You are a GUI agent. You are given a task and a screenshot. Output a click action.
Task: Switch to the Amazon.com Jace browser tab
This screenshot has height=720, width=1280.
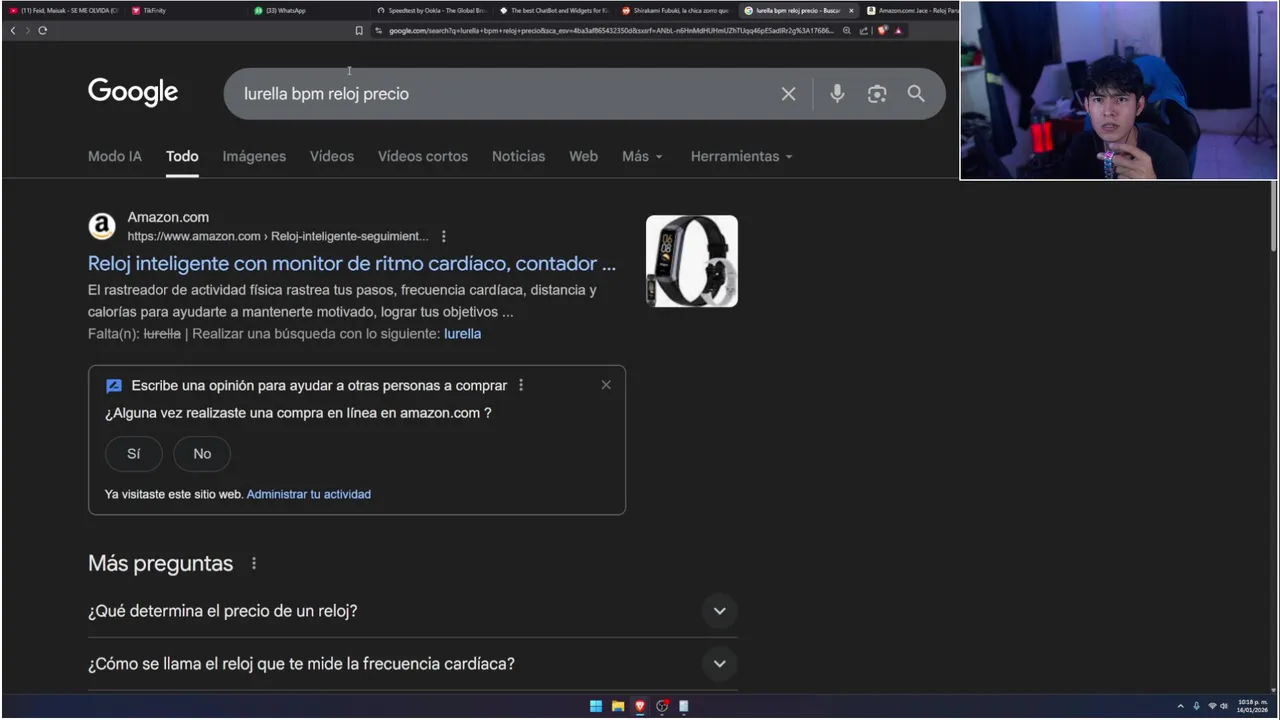point(911,10)
